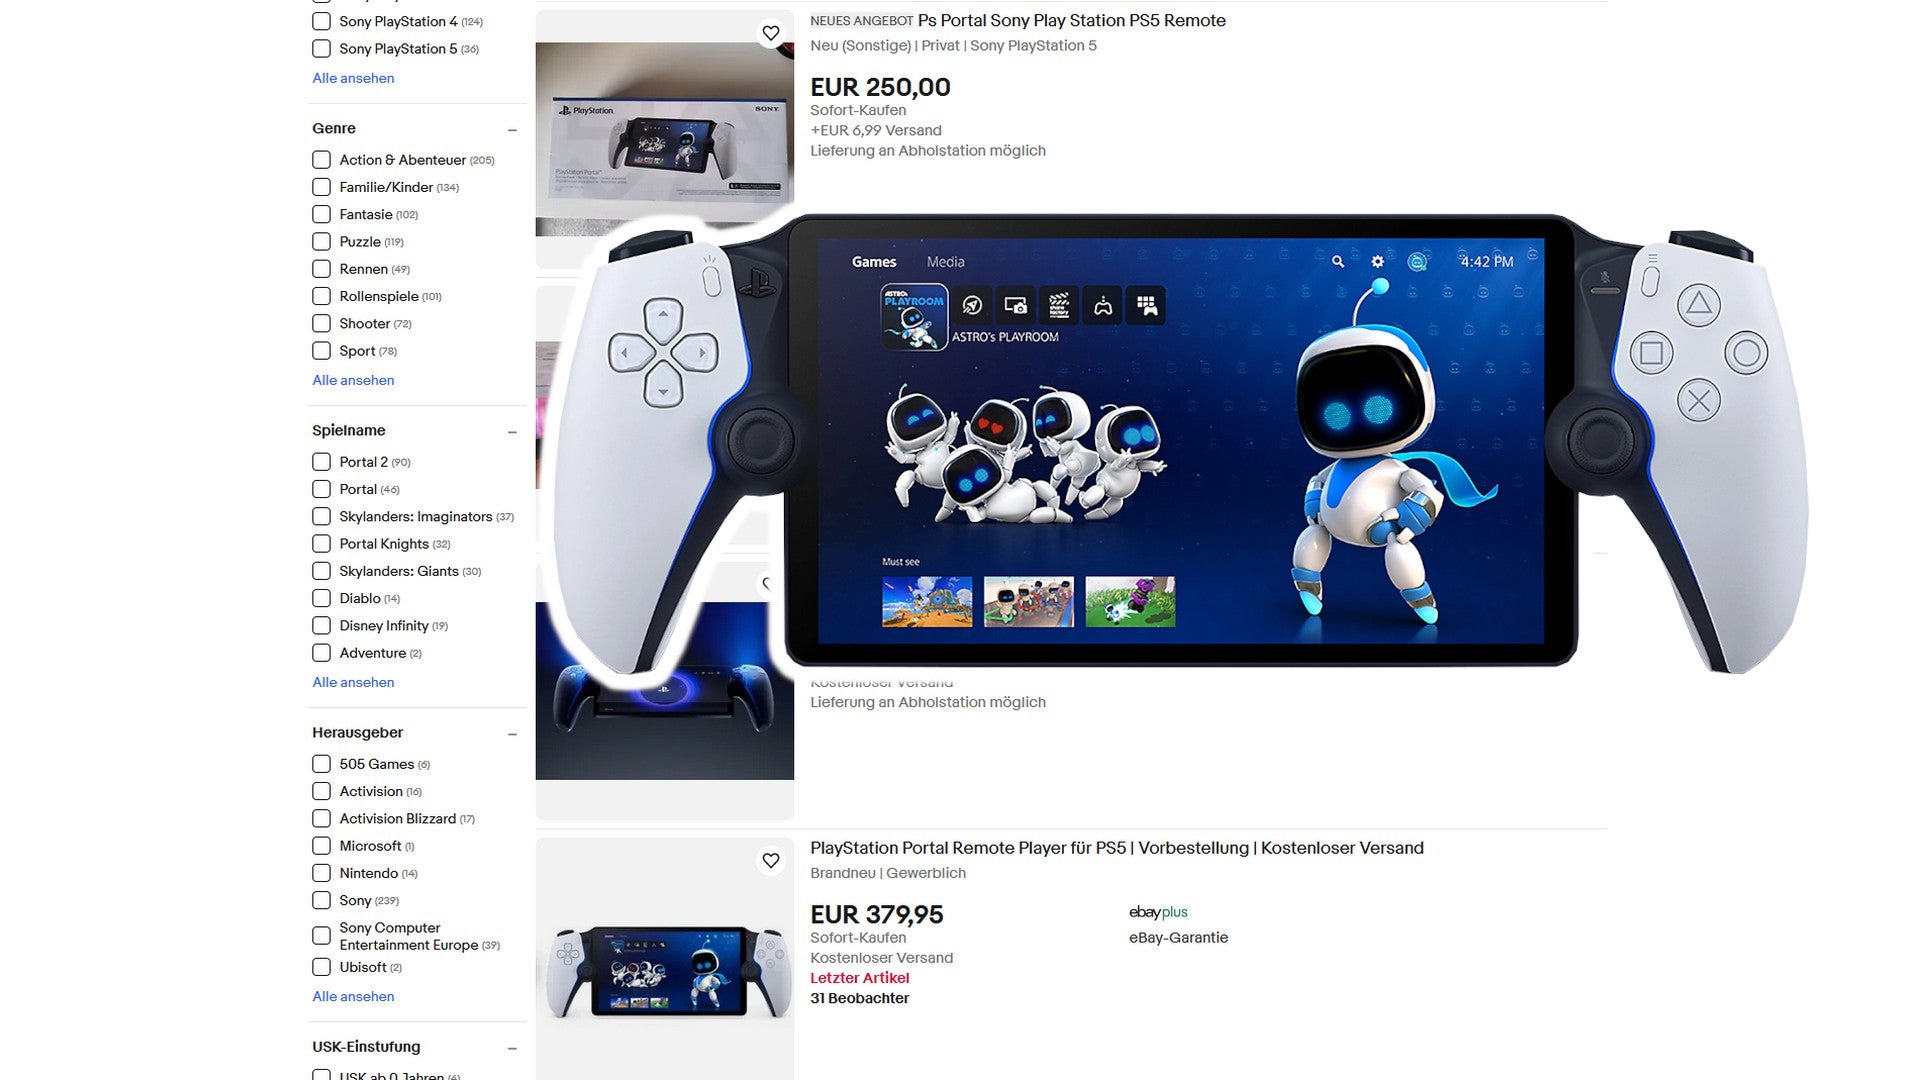Viewport: 1920px width, 1080px height.
Task: Select the Games tab on console screen
Action: pos(874,262)
